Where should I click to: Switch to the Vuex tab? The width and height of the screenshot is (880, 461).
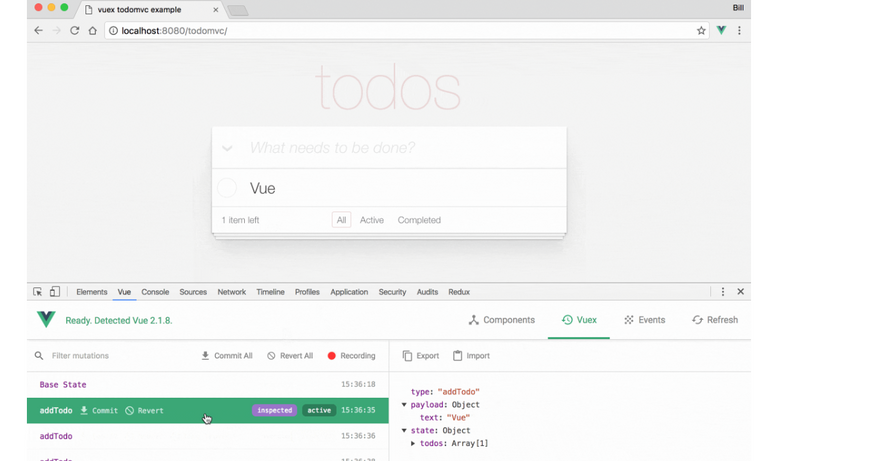click(579, 320)
